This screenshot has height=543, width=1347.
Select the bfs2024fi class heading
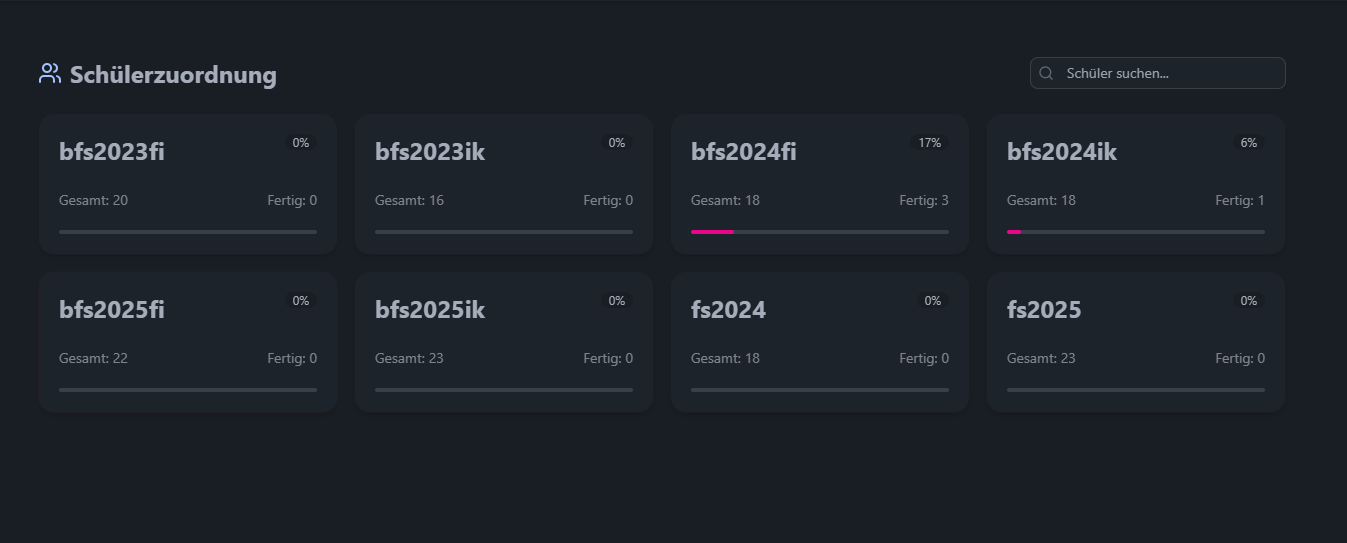coord(744,152)
